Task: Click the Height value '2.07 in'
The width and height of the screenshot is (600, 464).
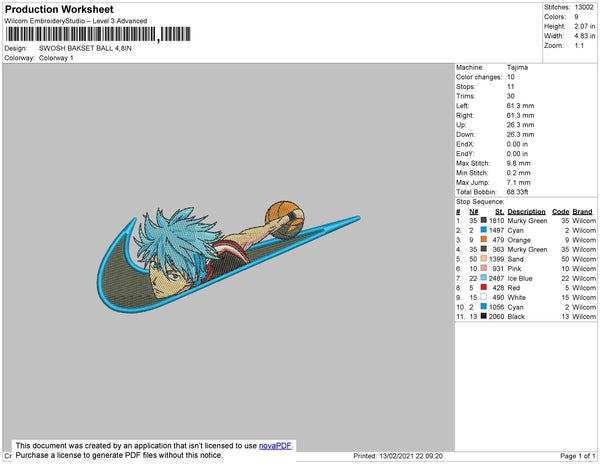Action: [x=584, y=26]
